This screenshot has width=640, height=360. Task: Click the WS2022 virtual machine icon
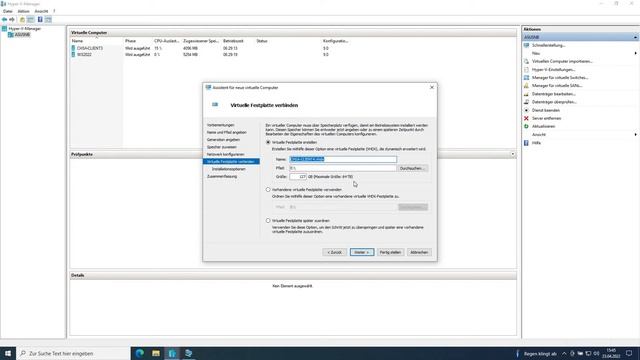[73, 54]
